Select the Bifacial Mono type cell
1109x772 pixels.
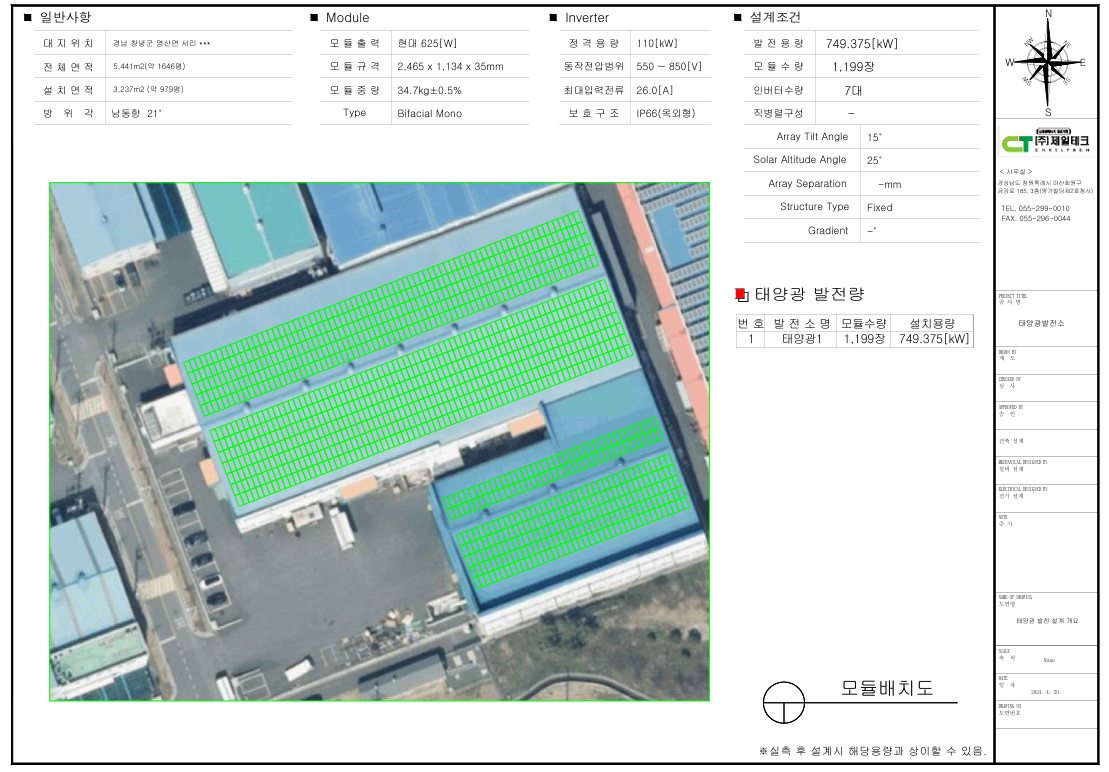pyautogui.click(x=430, y=114)
